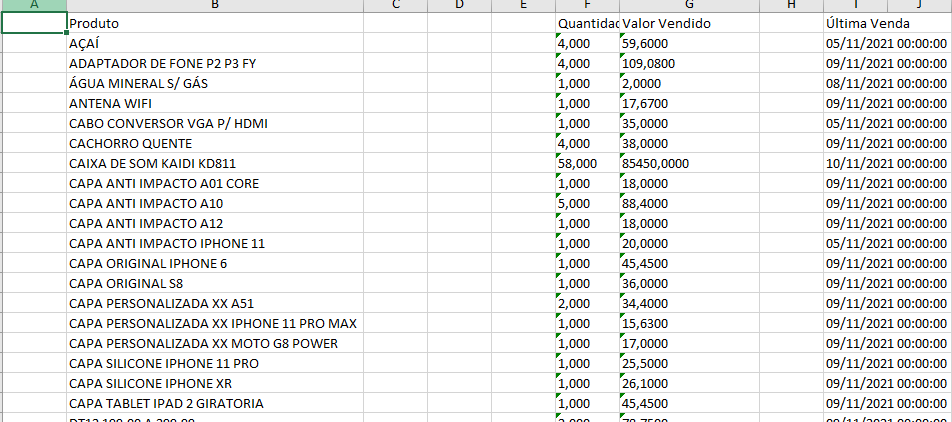
Task: Click the date 08/11/2021 00:00:00 cell
Action: coord(886,83)
